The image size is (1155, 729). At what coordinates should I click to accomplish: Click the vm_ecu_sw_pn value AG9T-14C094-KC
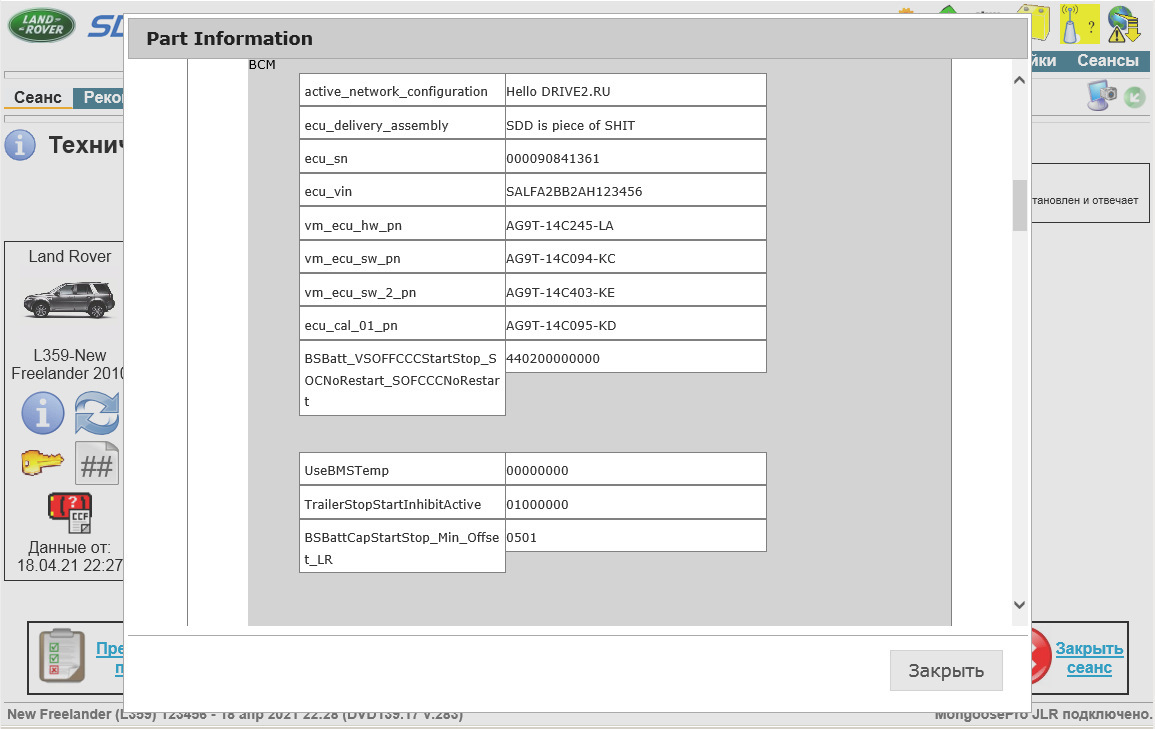pyautogui.click(x=561, y=258)
